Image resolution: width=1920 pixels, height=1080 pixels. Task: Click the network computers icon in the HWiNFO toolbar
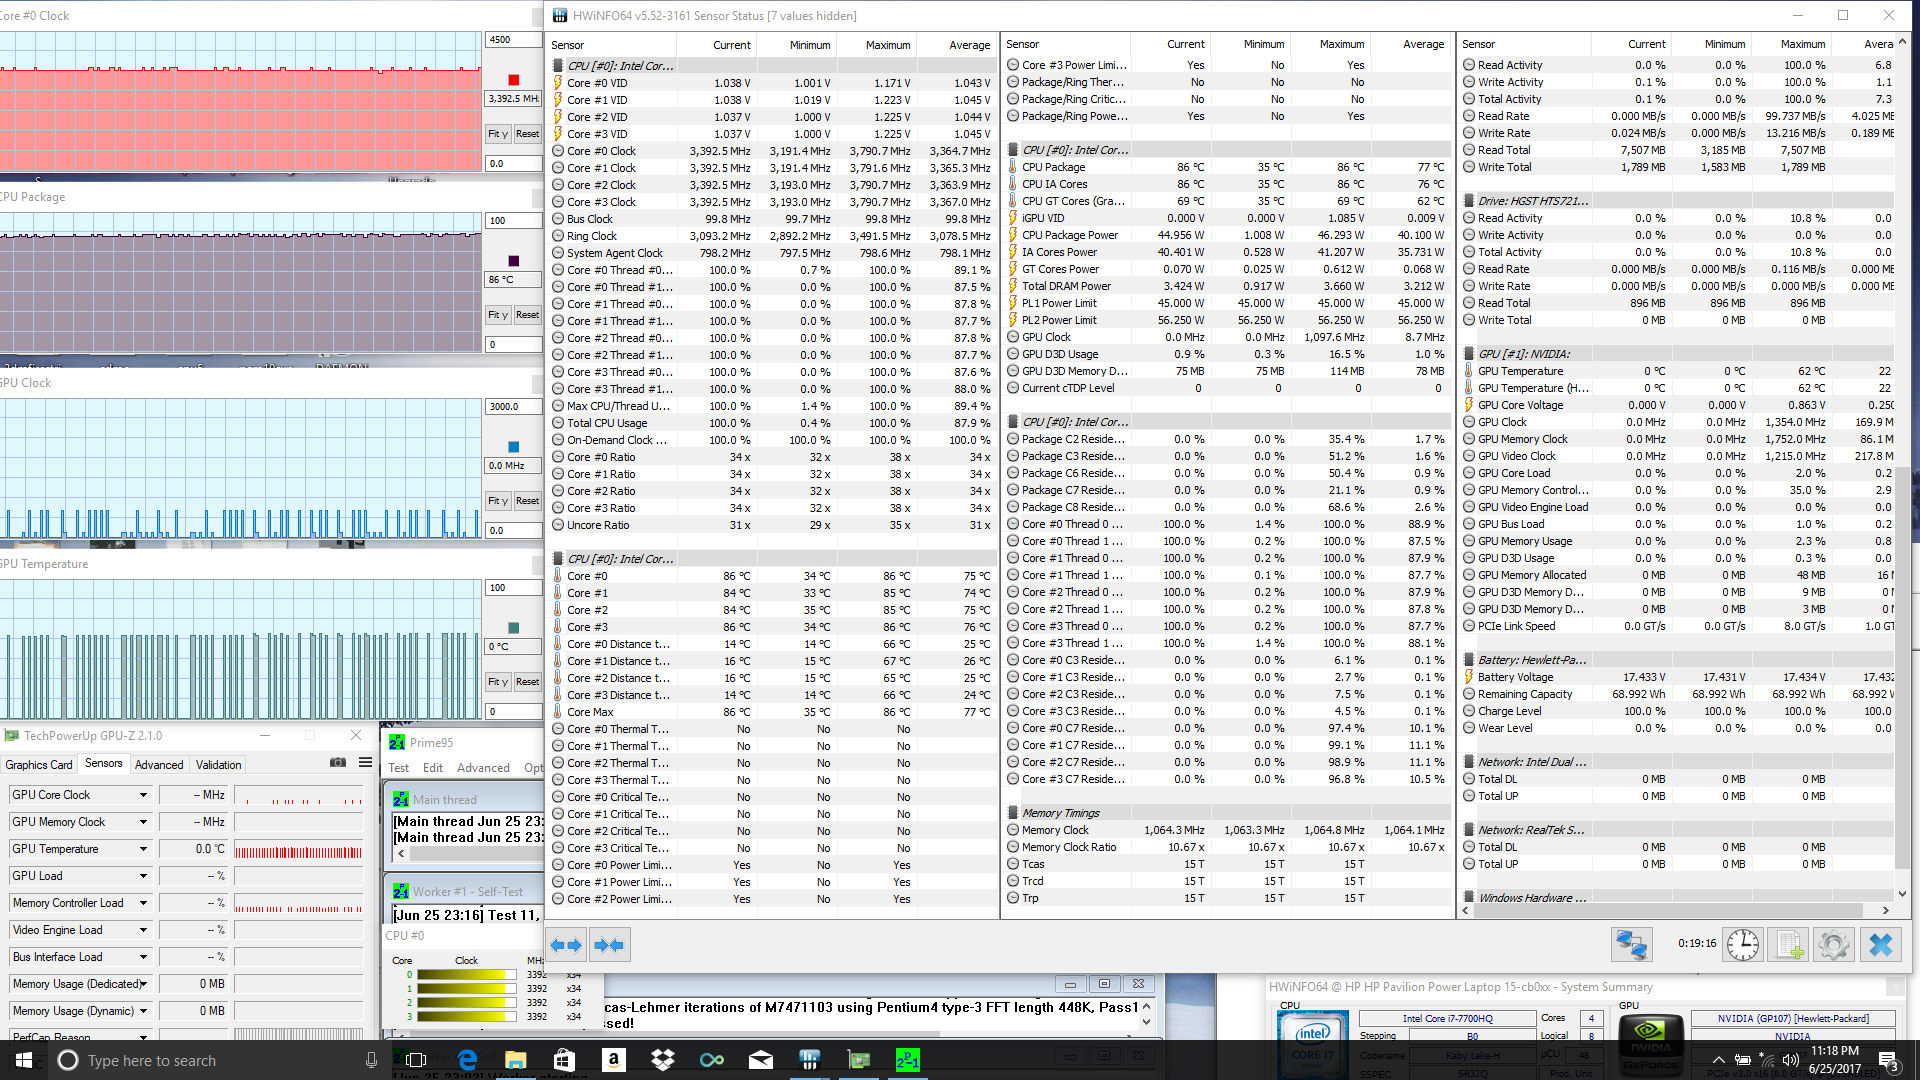pos(1631,945)
